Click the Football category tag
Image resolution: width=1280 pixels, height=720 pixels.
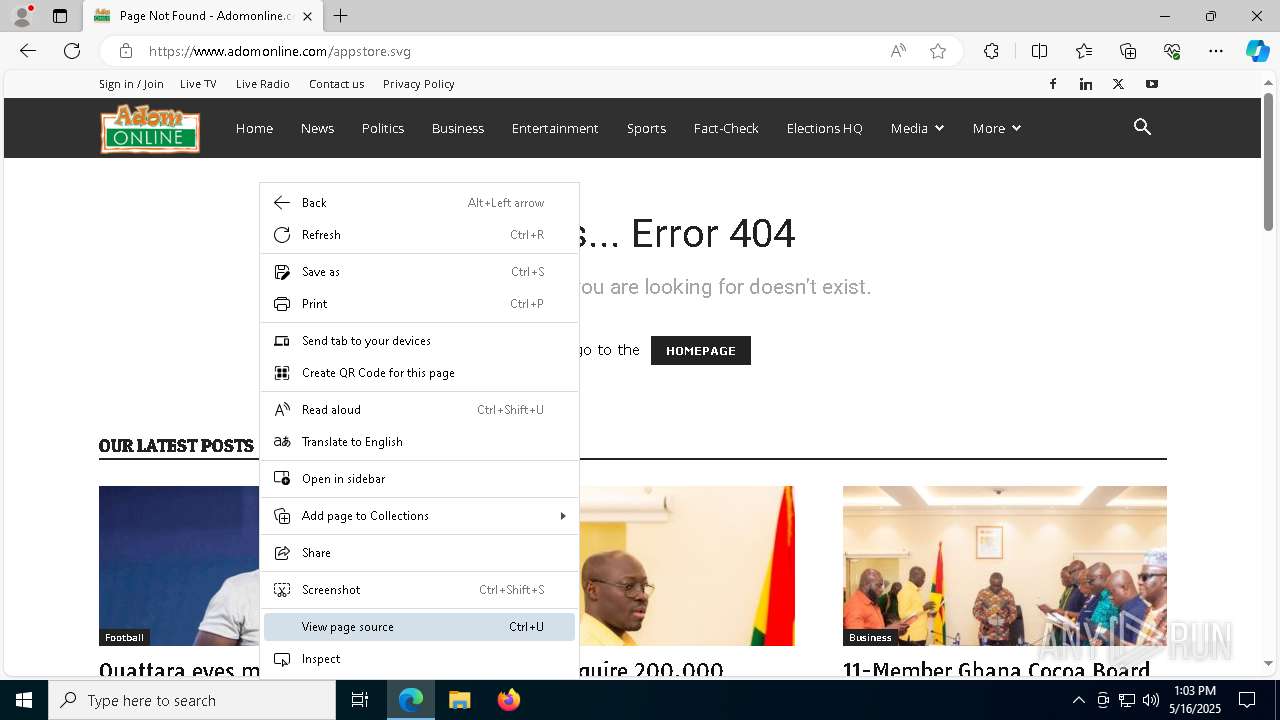click(x=125, y=637)
